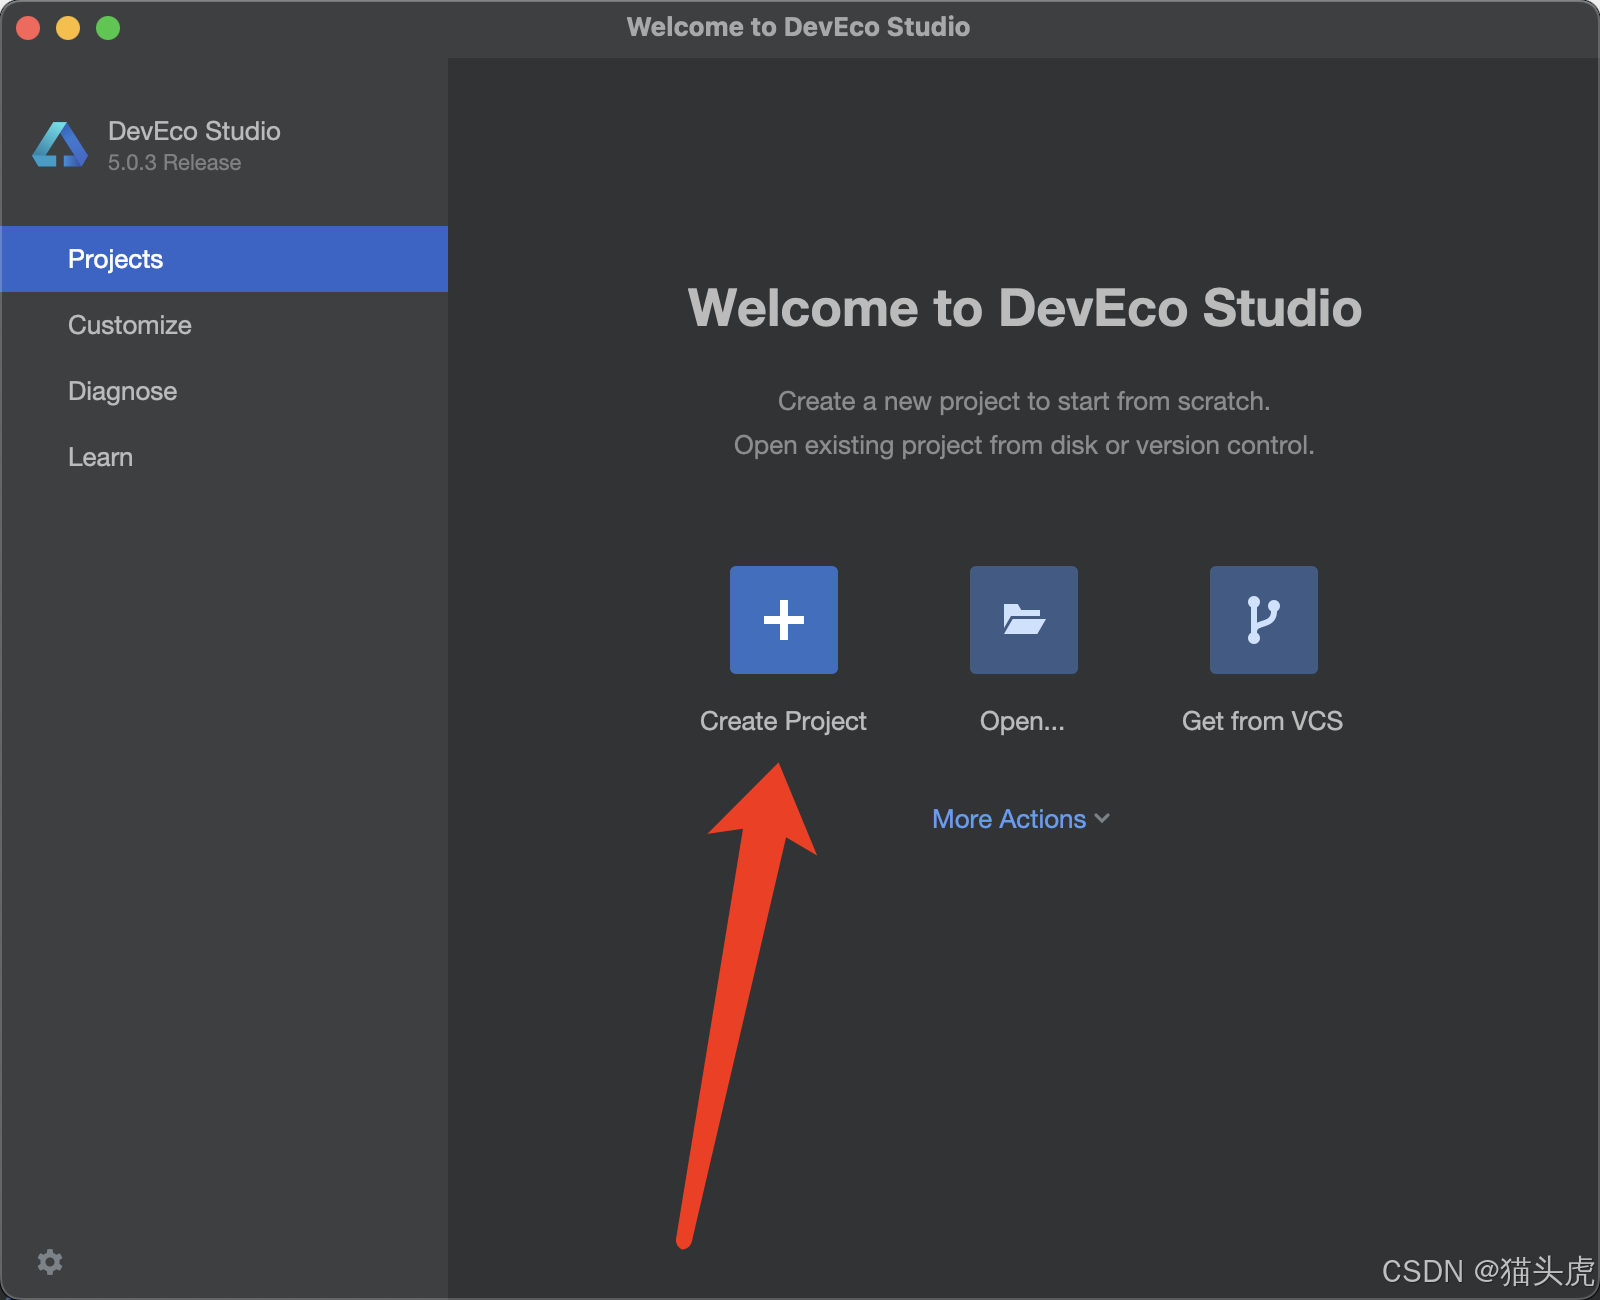Click the DevEco Studio name in sidebar
Viewport: 1600px width, 1300px height.
pyautogui.click(x=194, y=131)
